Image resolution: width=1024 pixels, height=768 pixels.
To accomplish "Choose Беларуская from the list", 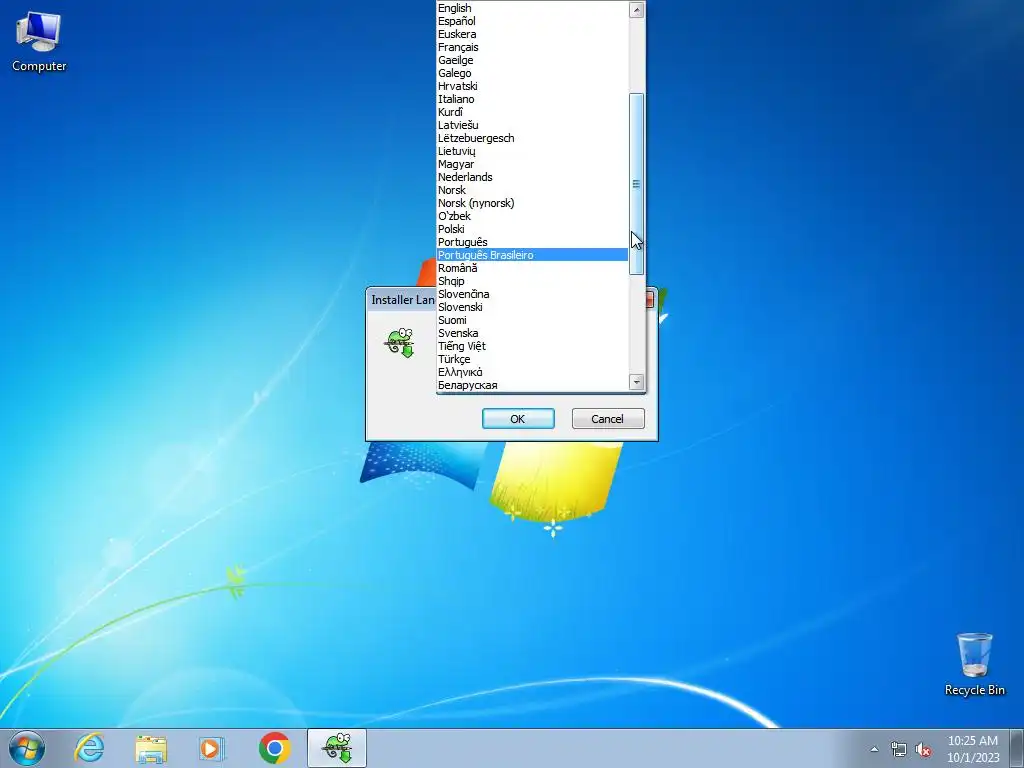I will (532, 385).
